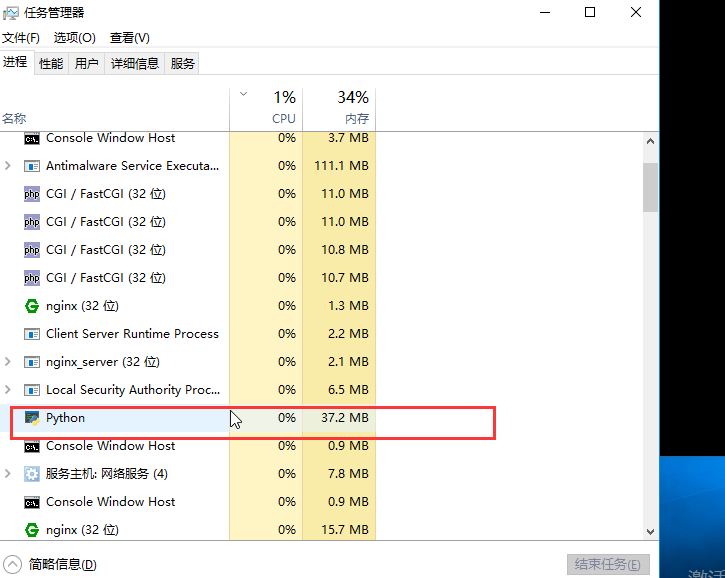Open the 文件(F) menu
Viewport: 725px width, 578px height.
pos(21,38)
